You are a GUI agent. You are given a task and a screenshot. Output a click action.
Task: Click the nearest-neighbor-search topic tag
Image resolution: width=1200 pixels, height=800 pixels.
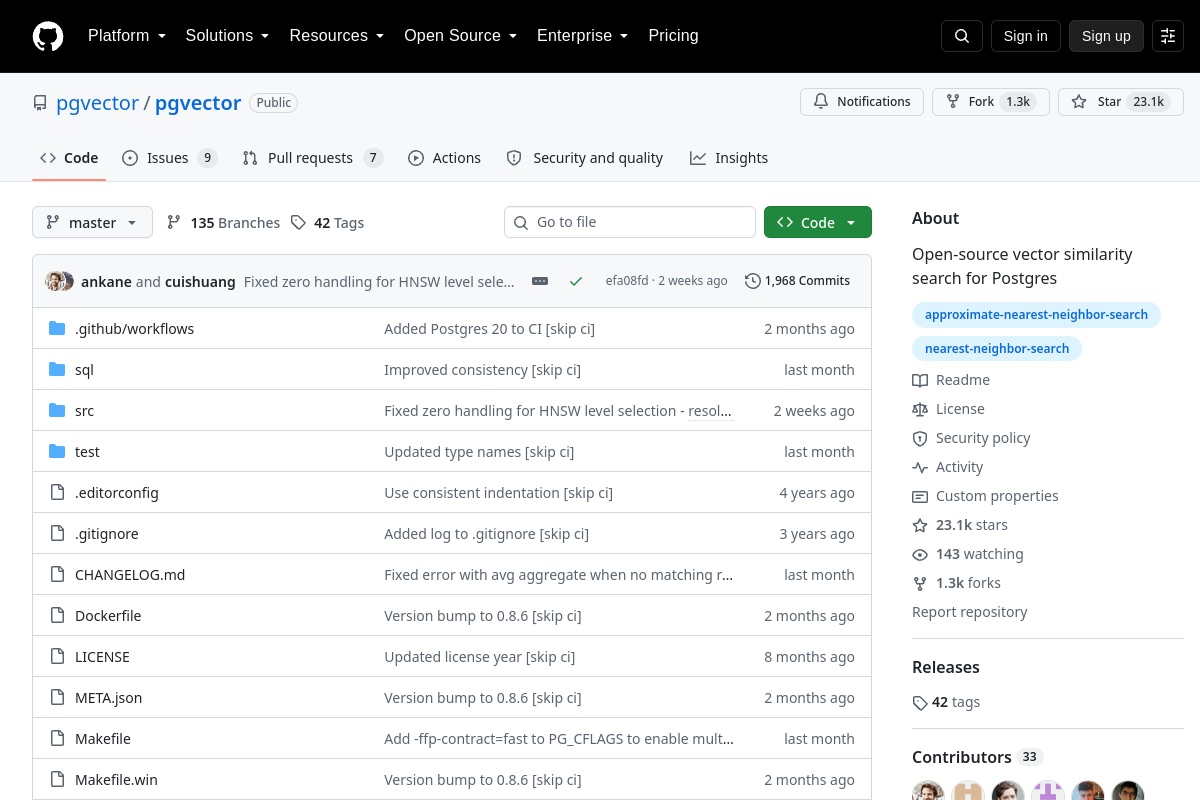[997, 349]
